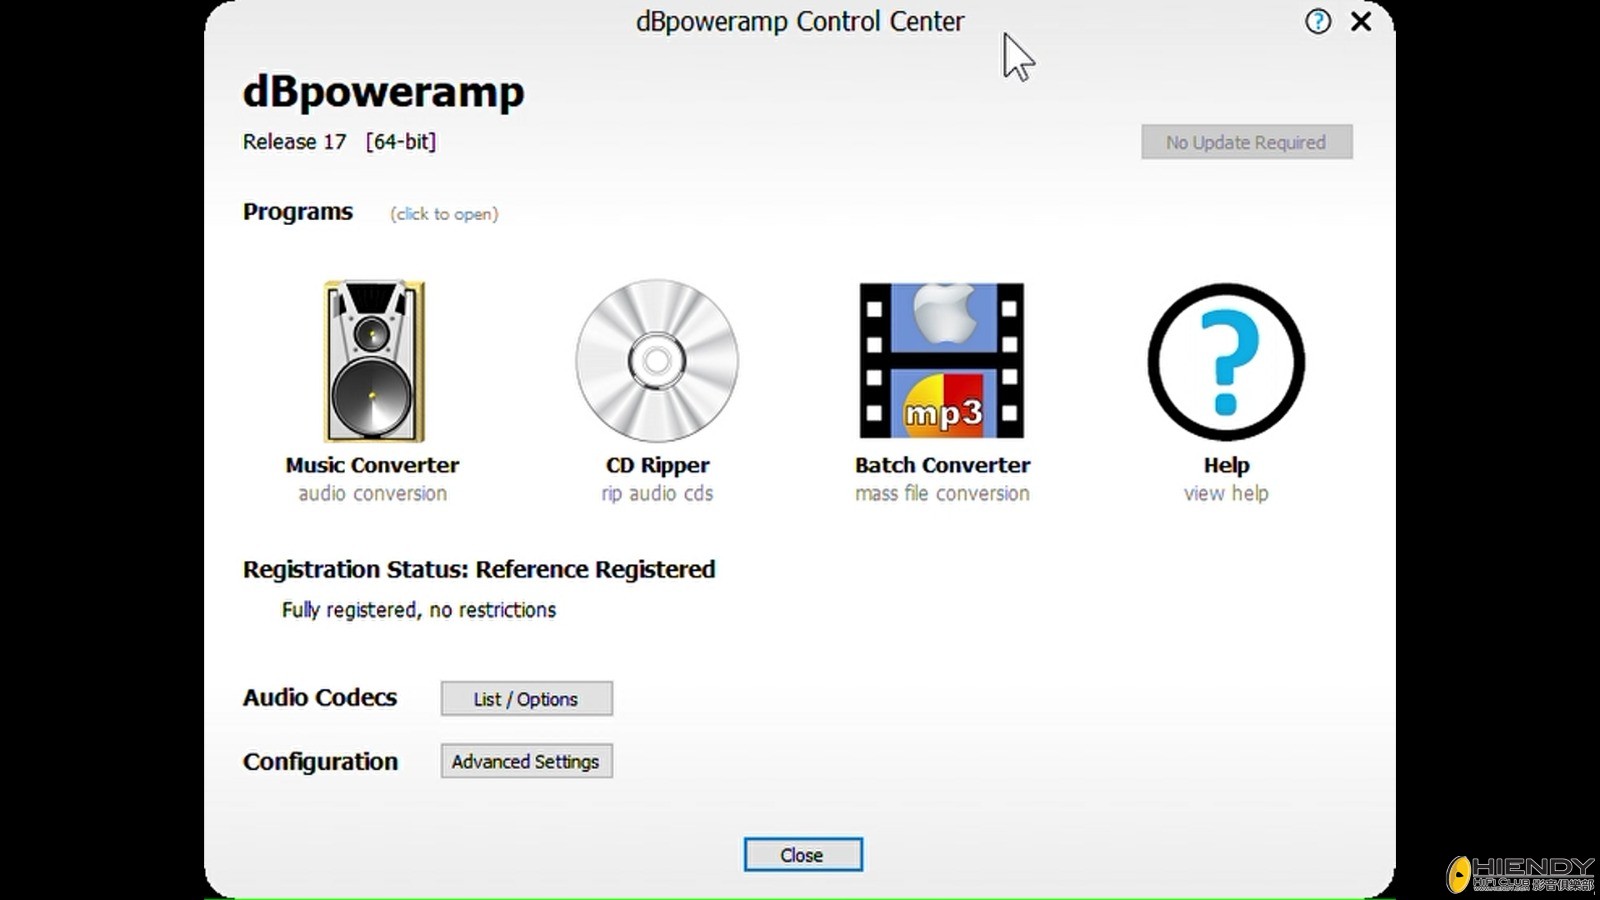
Task: Open Music Converter via the speaker icon
Action: click(x=373, y=361)
